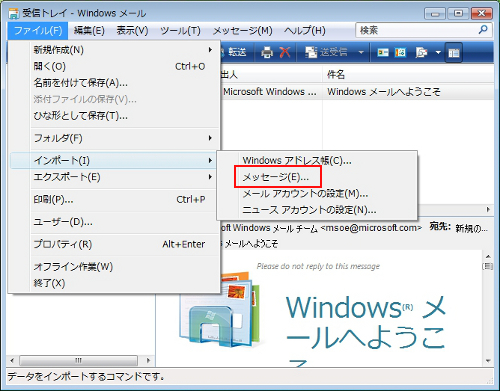Click folder pane right scroll arrow
Screen dimensions: 500x391
tap(148, 360)
